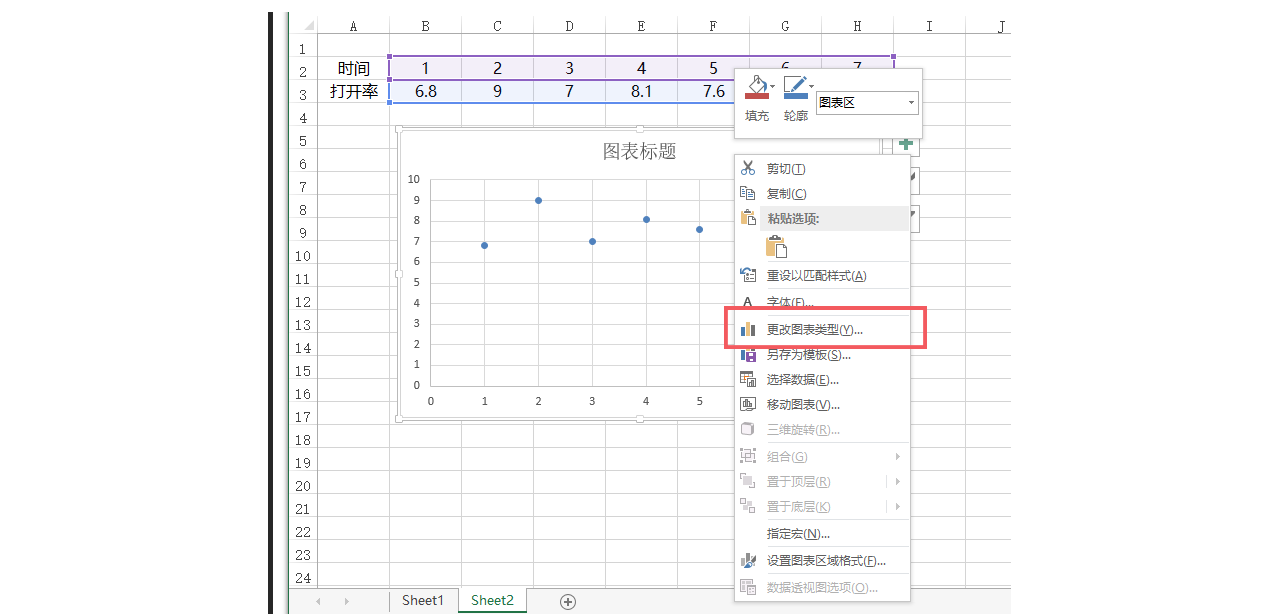Click the Outline pen icon
The height and width of the screenshot is (614, 1280).
point(794,87)
